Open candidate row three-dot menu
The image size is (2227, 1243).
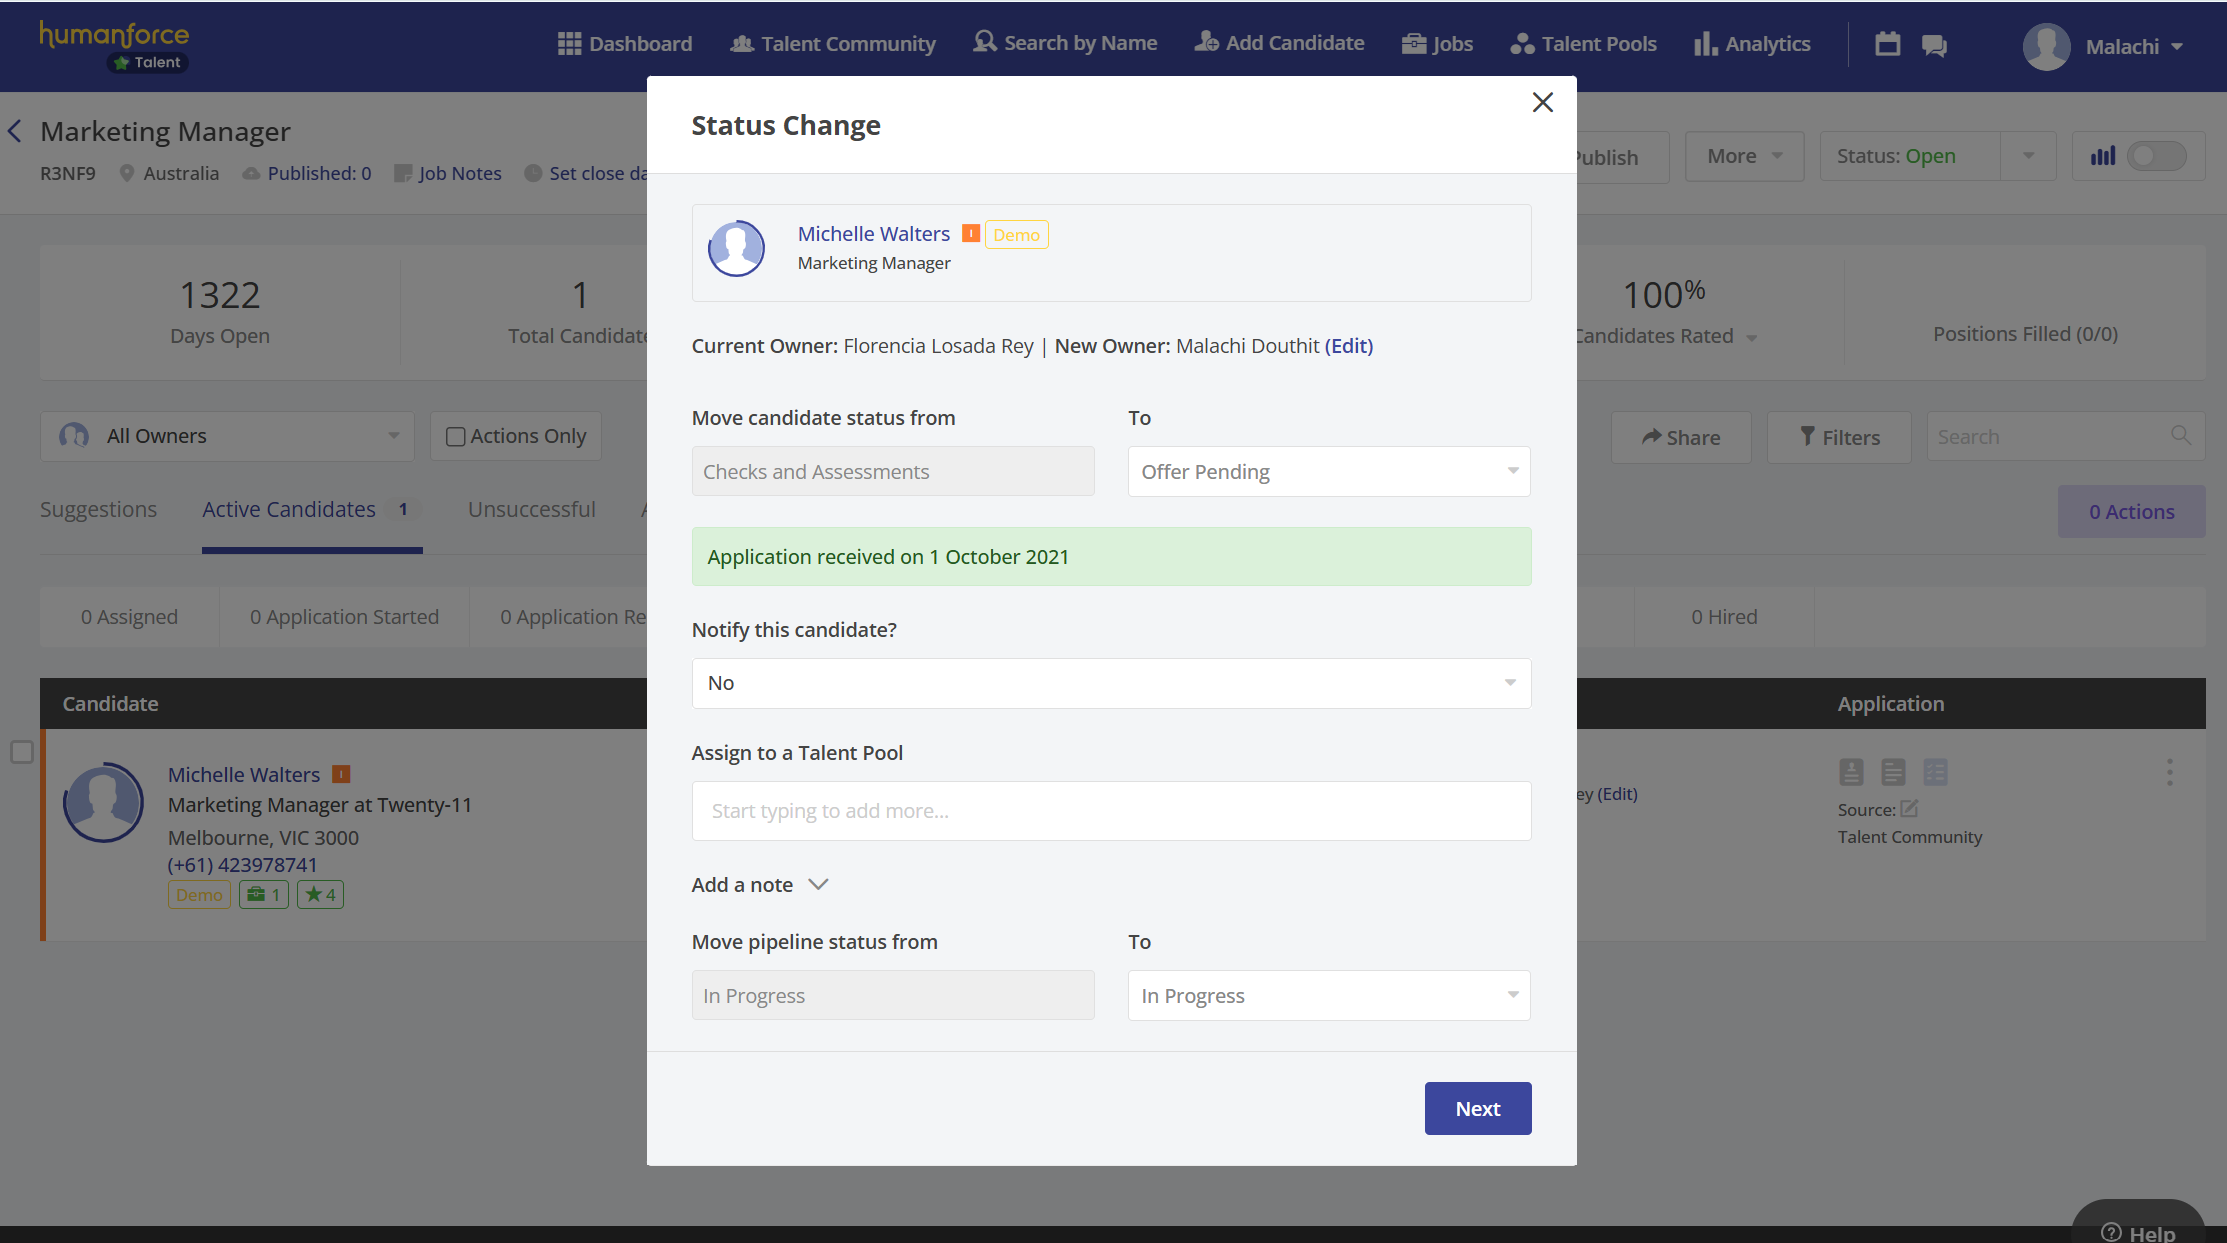[x=2169, y=772]
